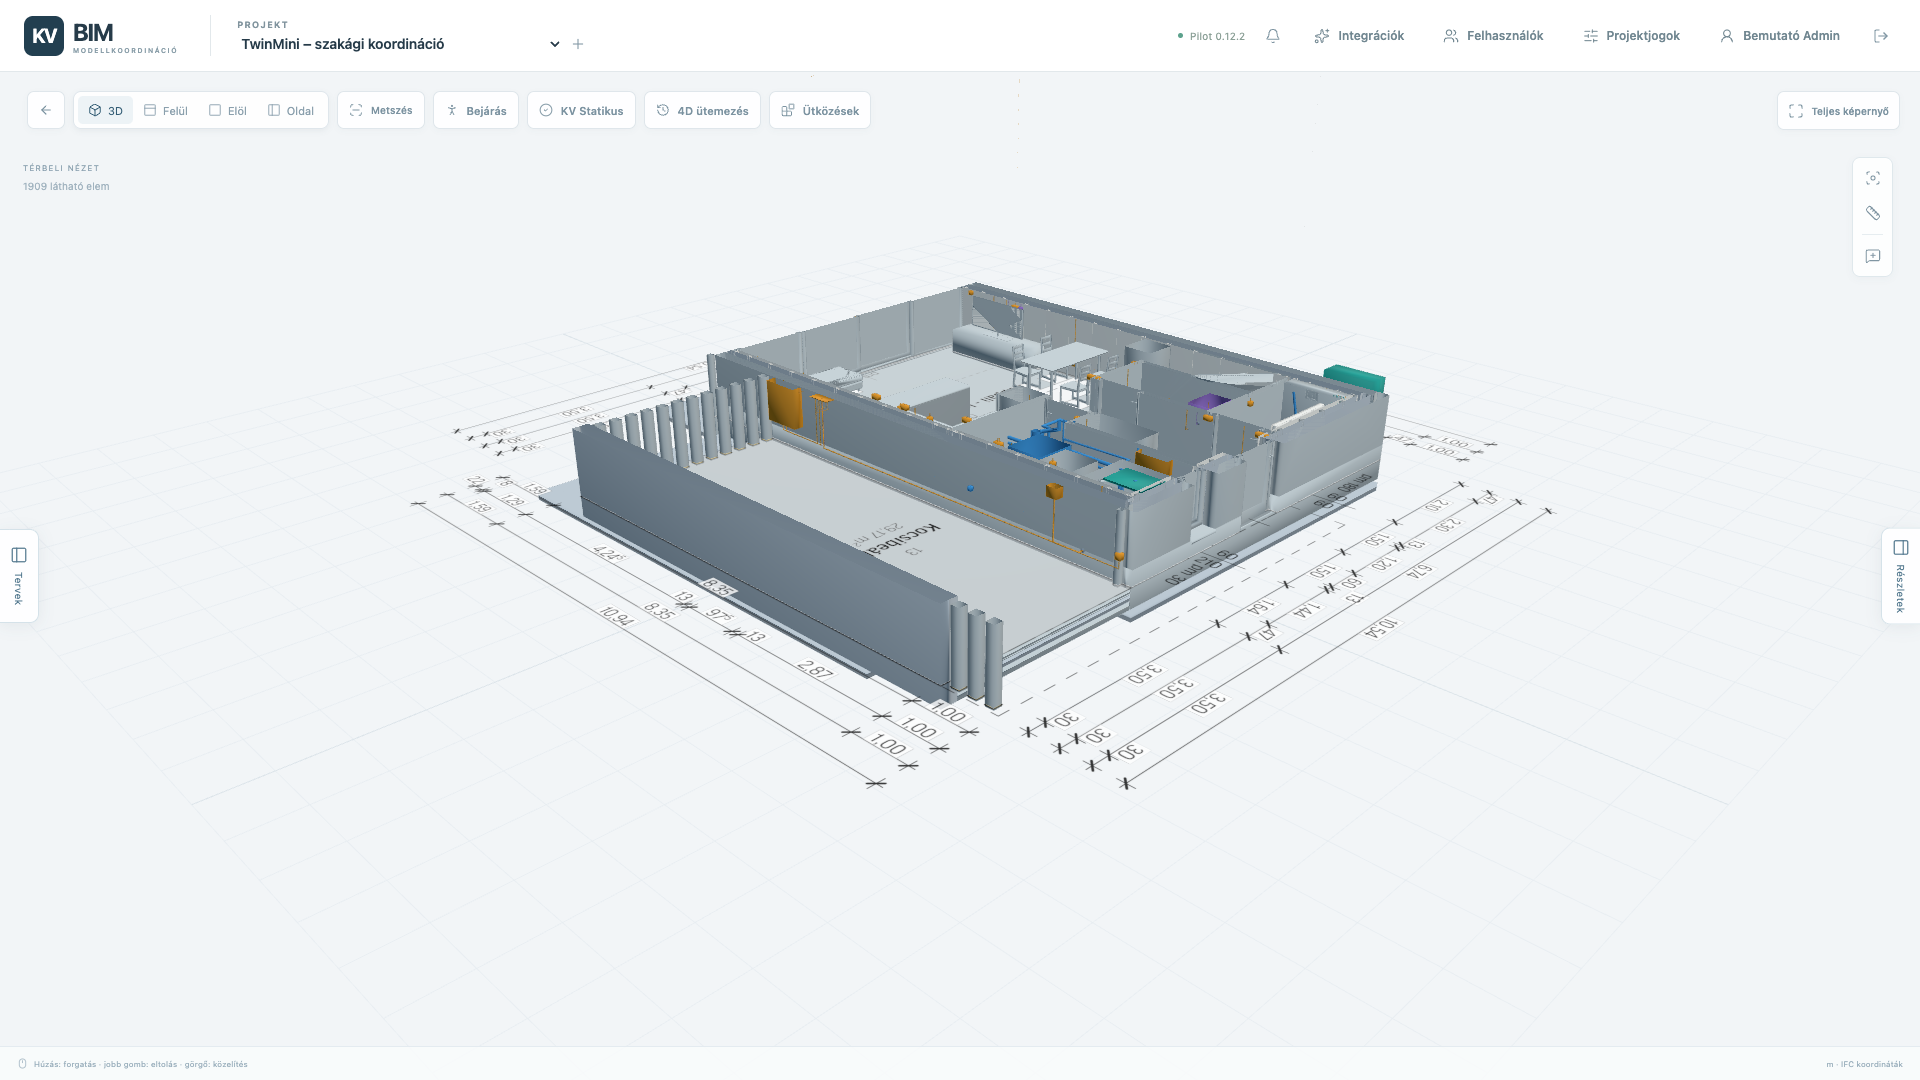Expand the Tervek side panel
The height and width of the screenshot is (1080, 1920).
tap(18, 576)
